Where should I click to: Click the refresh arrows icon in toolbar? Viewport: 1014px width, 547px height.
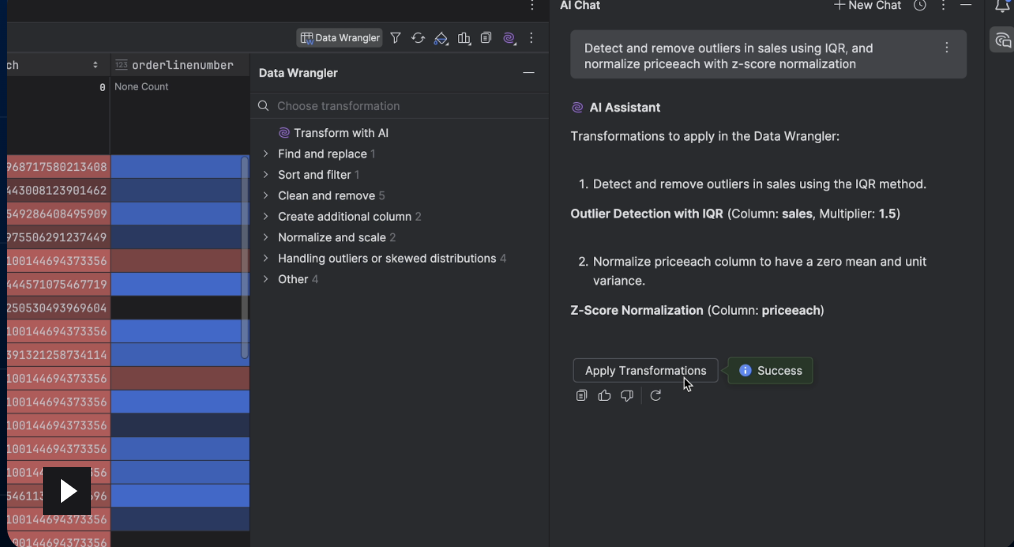click(x=418, y=38)
